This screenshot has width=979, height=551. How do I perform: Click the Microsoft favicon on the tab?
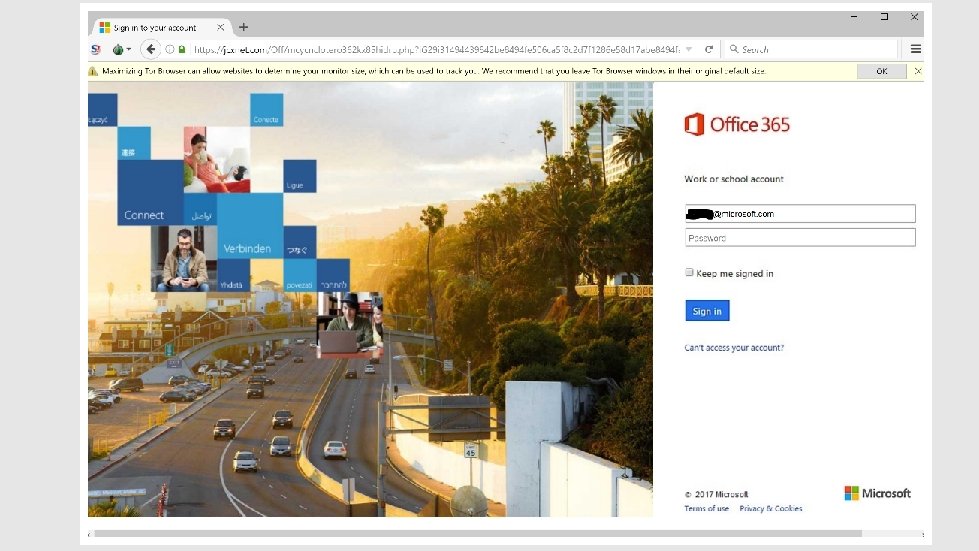pos(105,27)
